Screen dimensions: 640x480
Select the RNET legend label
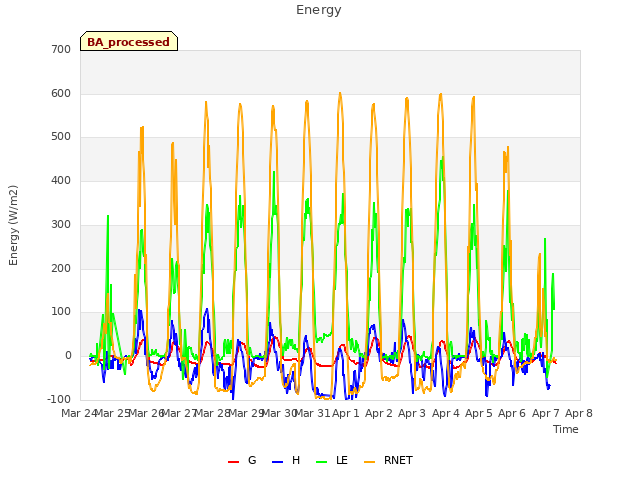click(398, 460)
